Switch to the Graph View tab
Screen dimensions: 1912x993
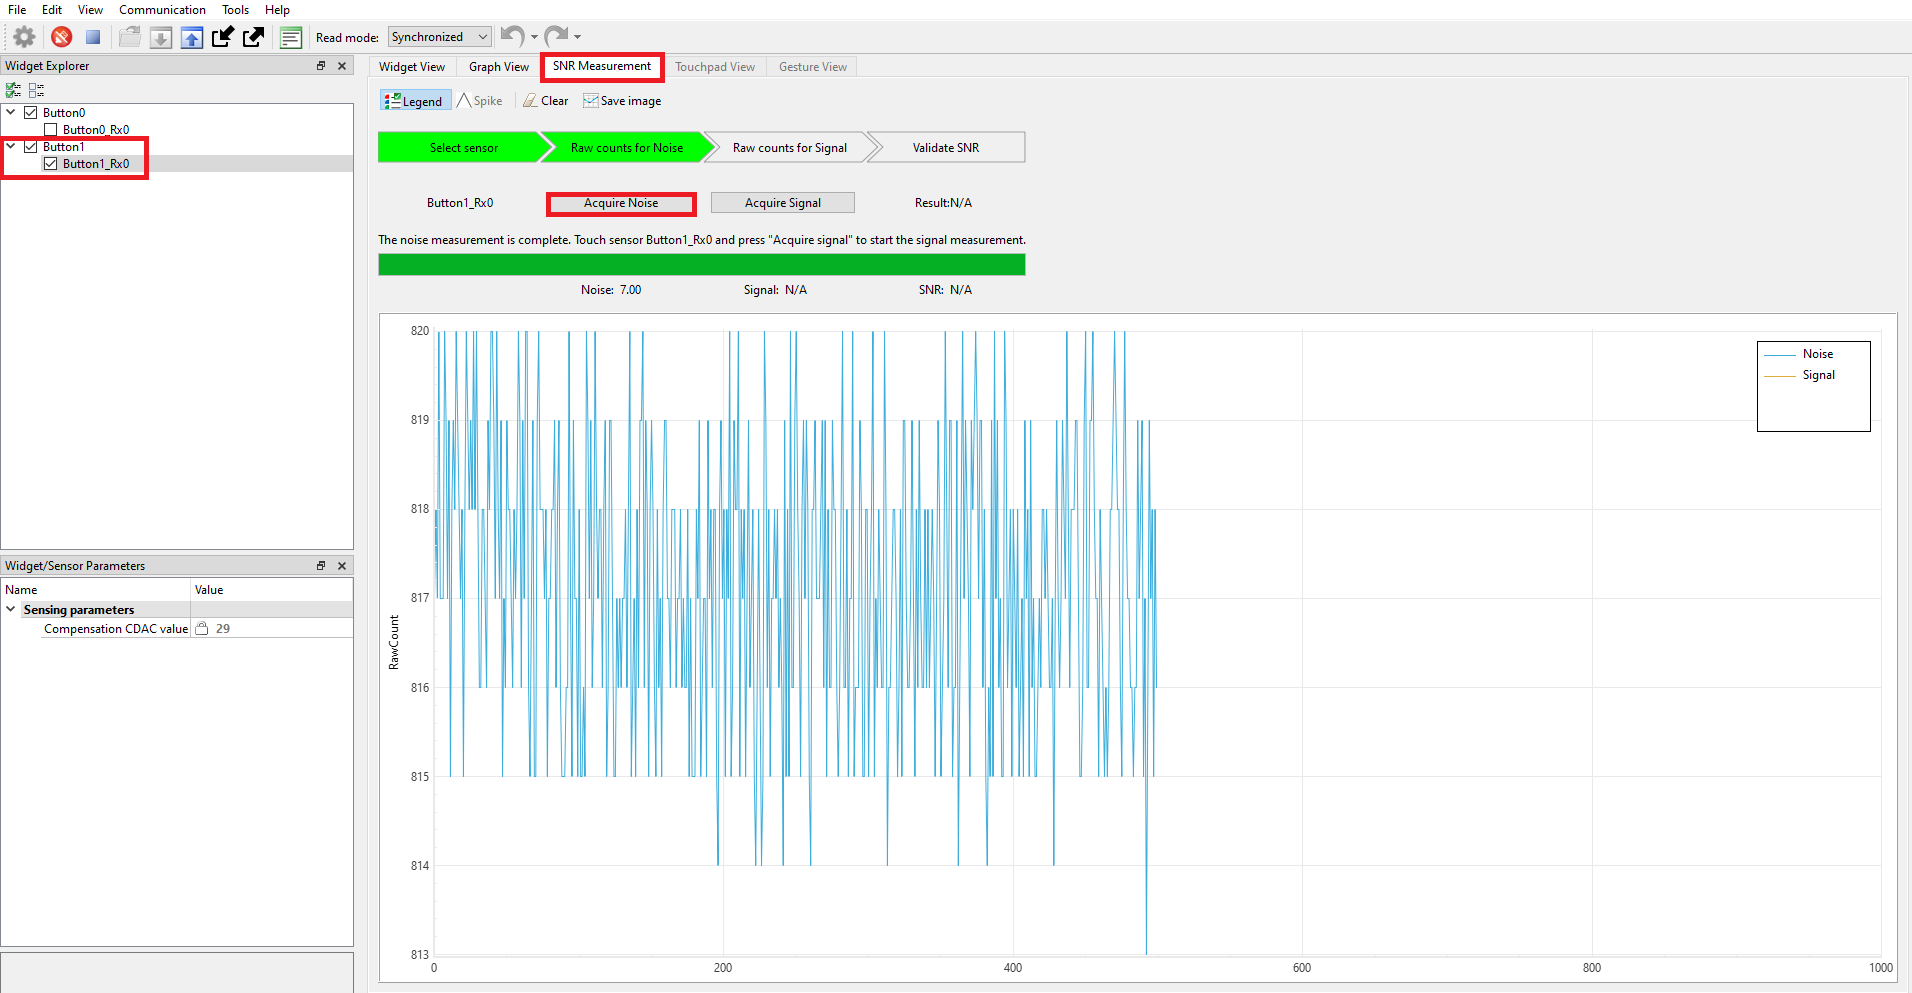coord(499,67)
